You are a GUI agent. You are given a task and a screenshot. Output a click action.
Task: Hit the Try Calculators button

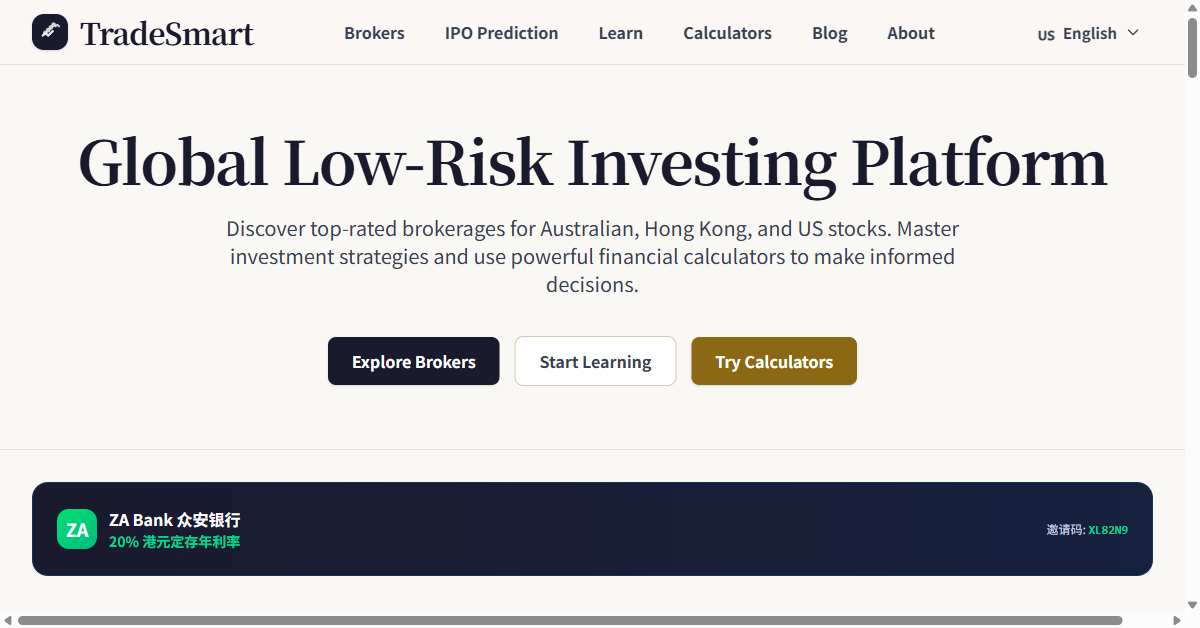coord(773,361)
